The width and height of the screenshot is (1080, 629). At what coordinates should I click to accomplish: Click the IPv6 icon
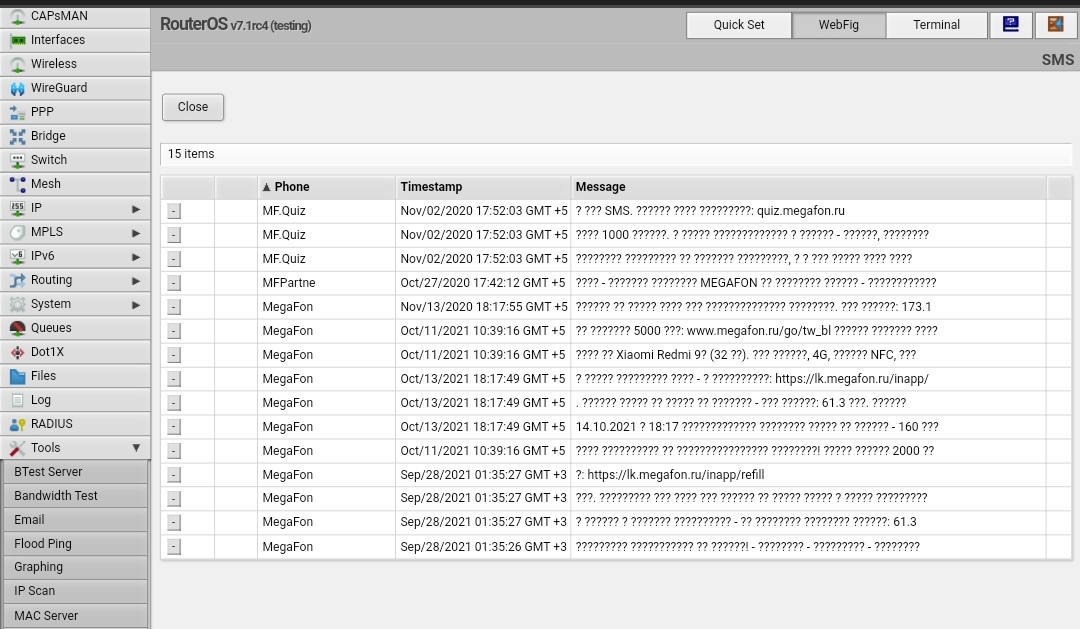pos(17,256)
